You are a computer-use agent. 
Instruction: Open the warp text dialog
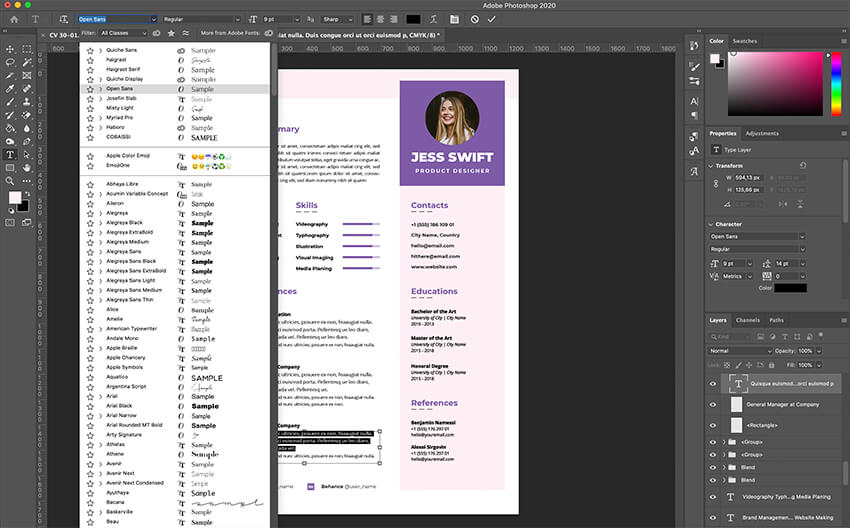click(x=433, y=20)
